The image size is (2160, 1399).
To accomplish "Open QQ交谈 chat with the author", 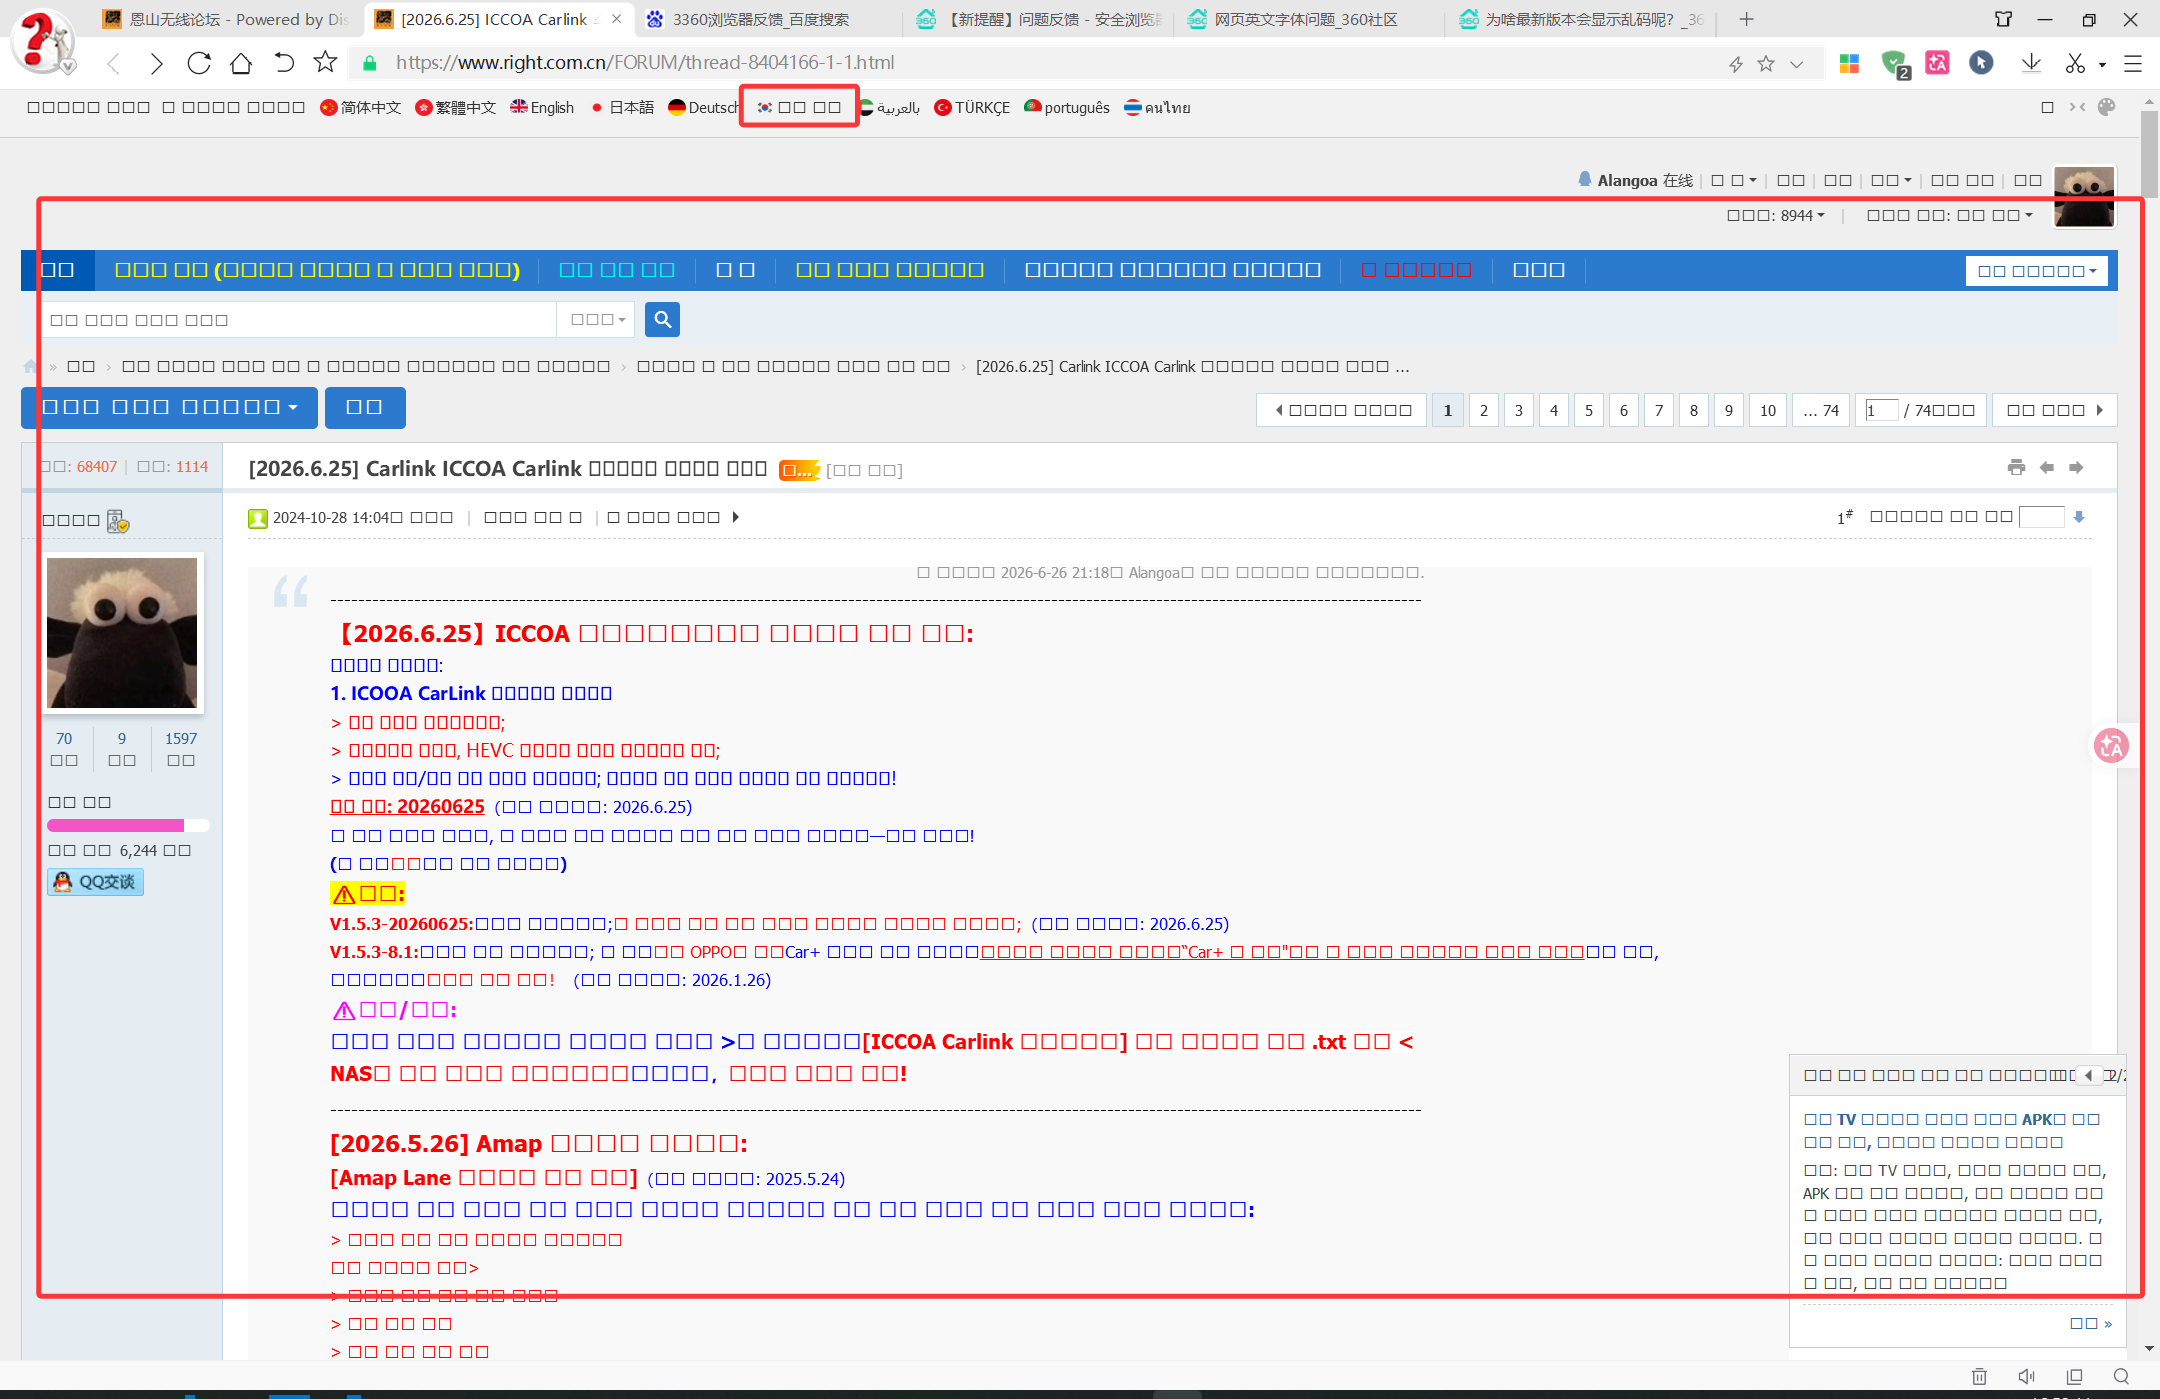I will (96, 882).
